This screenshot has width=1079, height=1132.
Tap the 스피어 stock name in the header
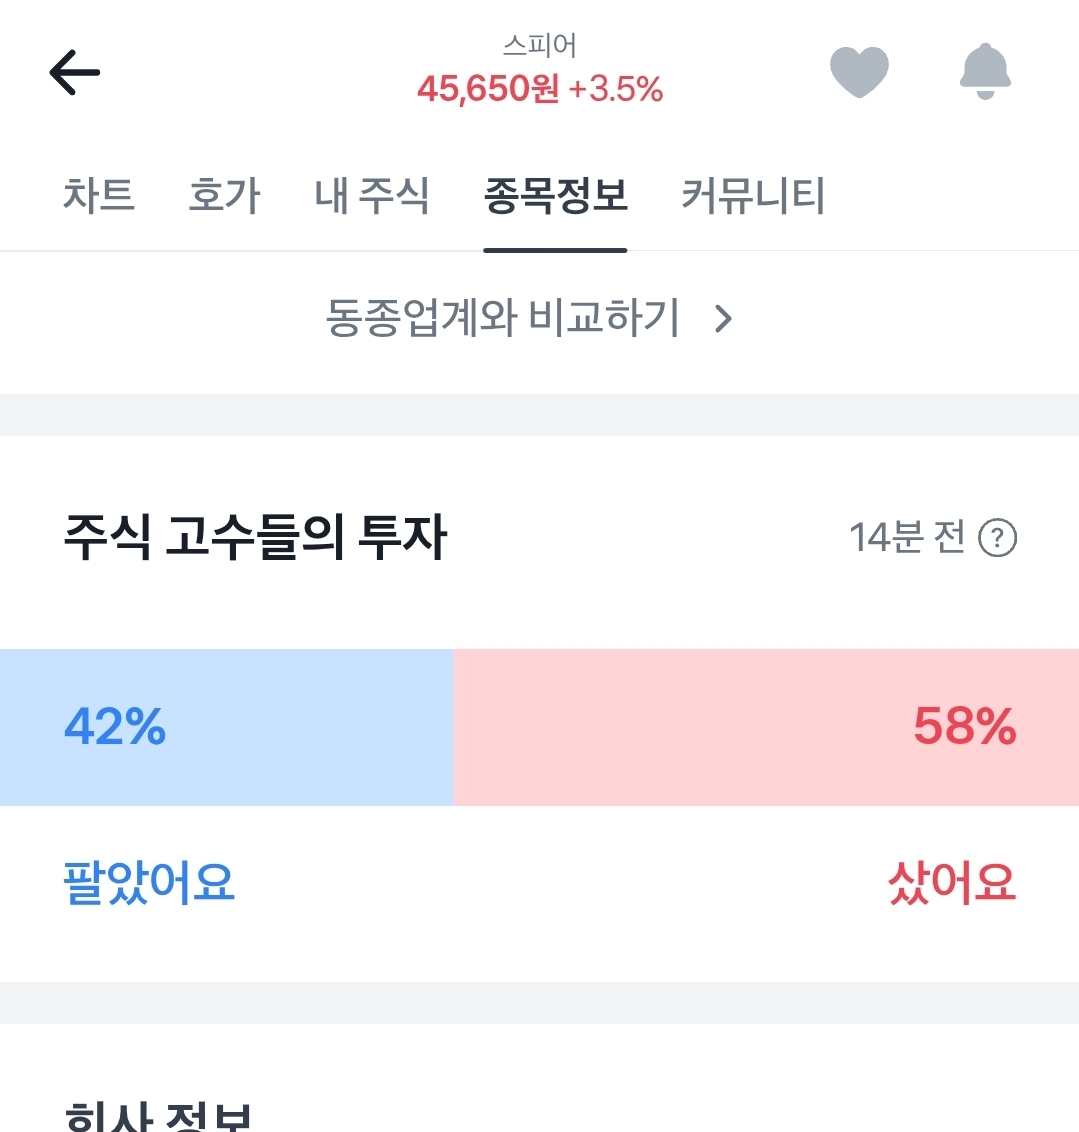coord(539,46)
